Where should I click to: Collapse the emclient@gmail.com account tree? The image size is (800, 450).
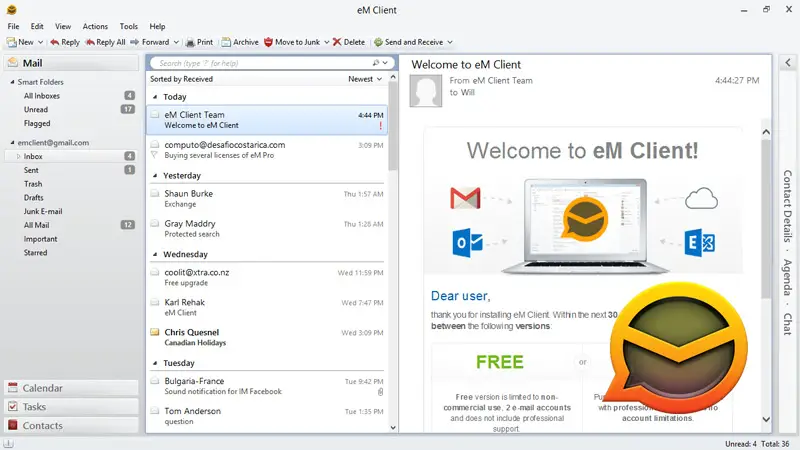(x=12, y=142)
